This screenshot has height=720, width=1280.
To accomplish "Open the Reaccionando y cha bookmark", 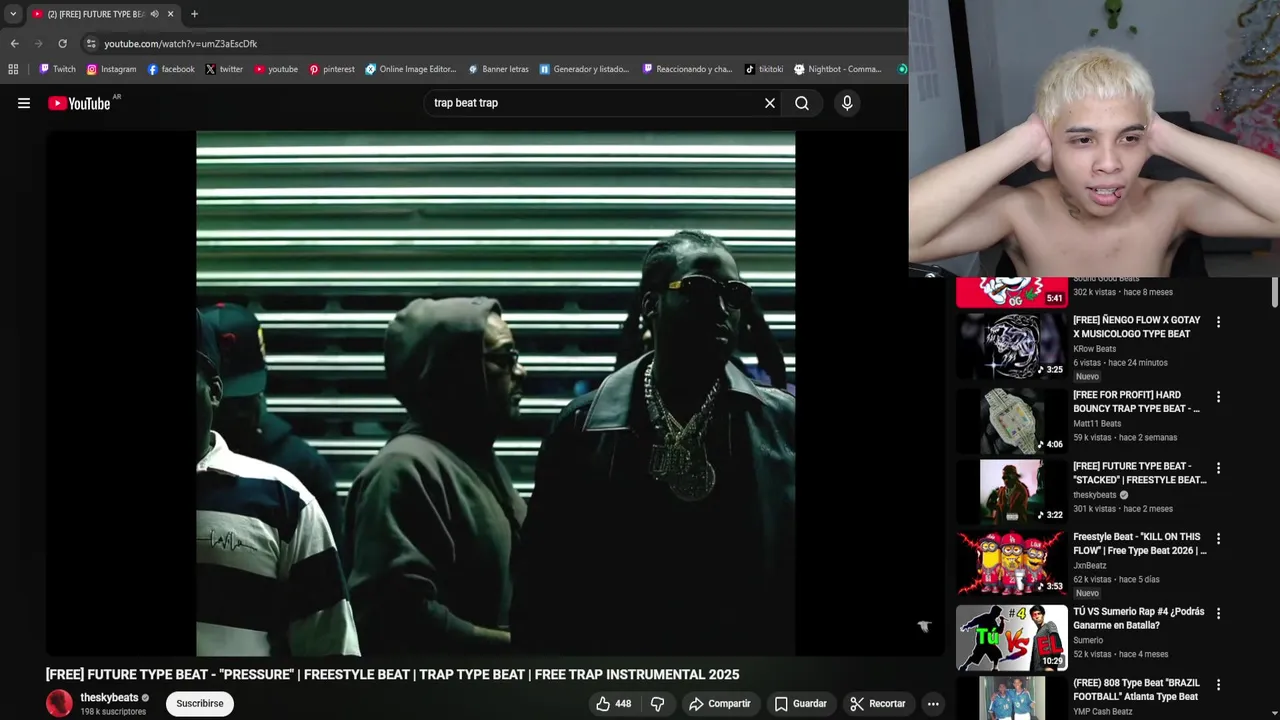I will (688, 69).
